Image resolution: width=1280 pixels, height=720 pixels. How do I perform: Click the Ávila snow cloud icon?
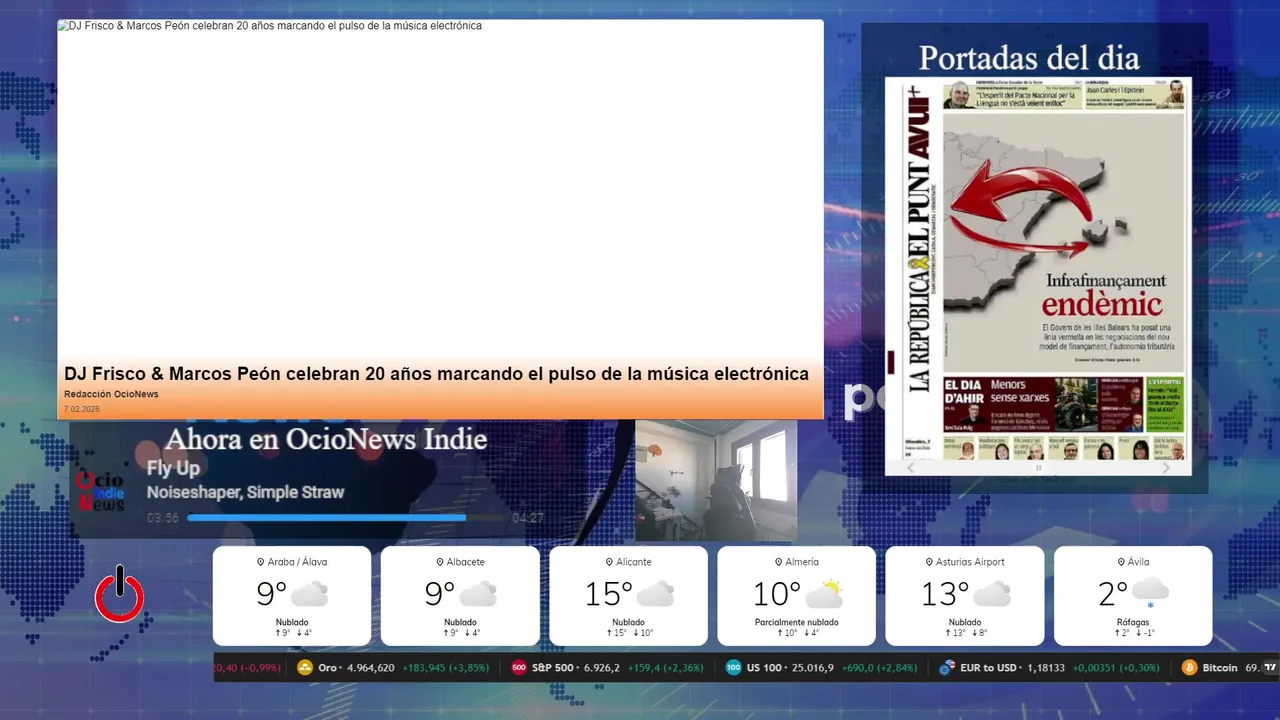click(1150, 593)
